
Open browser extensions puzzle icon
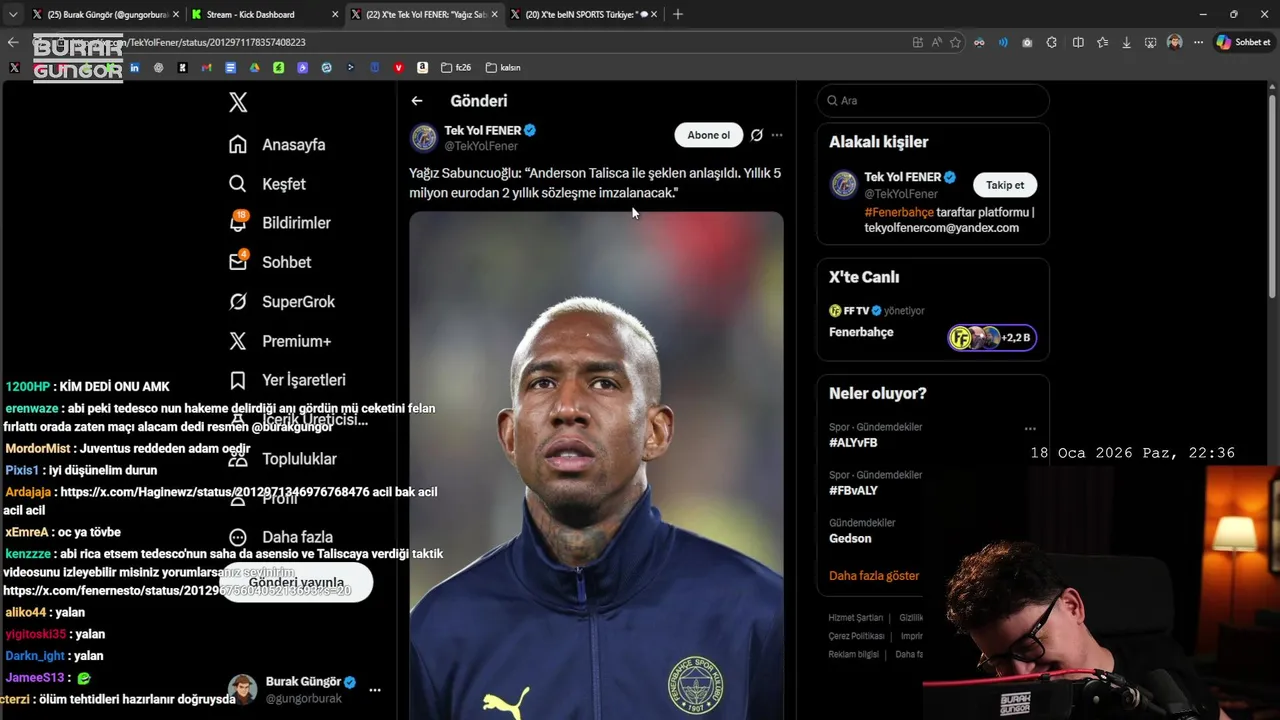[x=1052, y=42]
